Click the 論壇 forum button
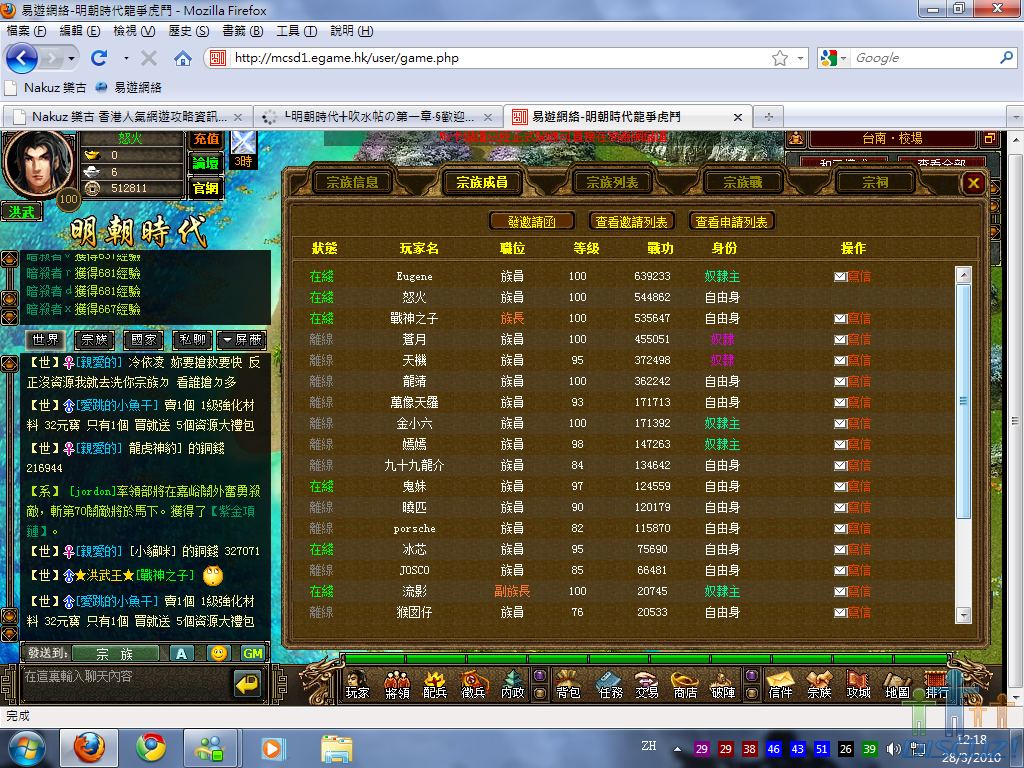Screen dimensions: 1024x768 (x=206, y=163)
